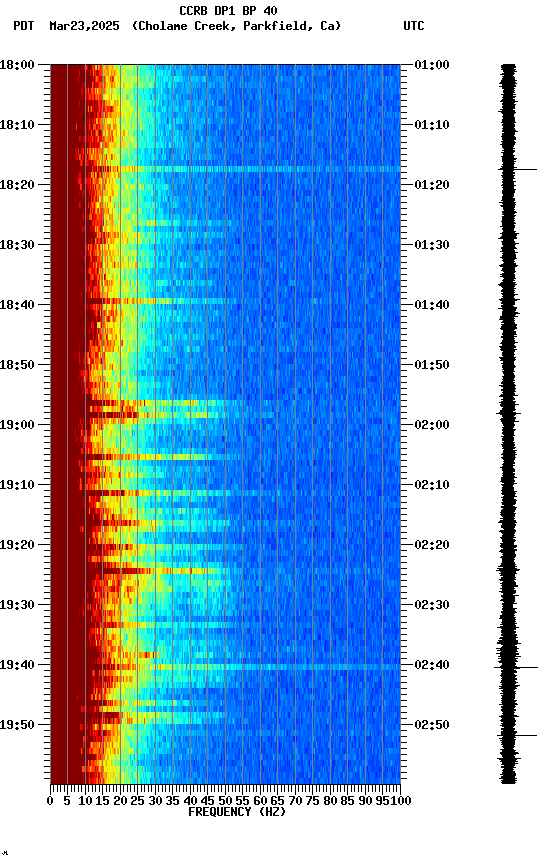This screenshot has width=552, height=864.
Task: Click the 19:30 PDT time label
Action: click(x=17, y=605)
